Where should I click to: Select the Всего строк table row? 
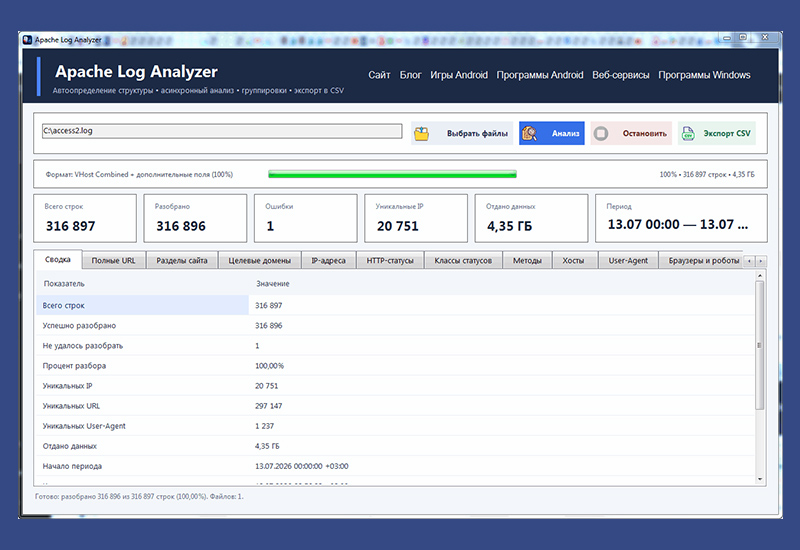pos(395,305)
